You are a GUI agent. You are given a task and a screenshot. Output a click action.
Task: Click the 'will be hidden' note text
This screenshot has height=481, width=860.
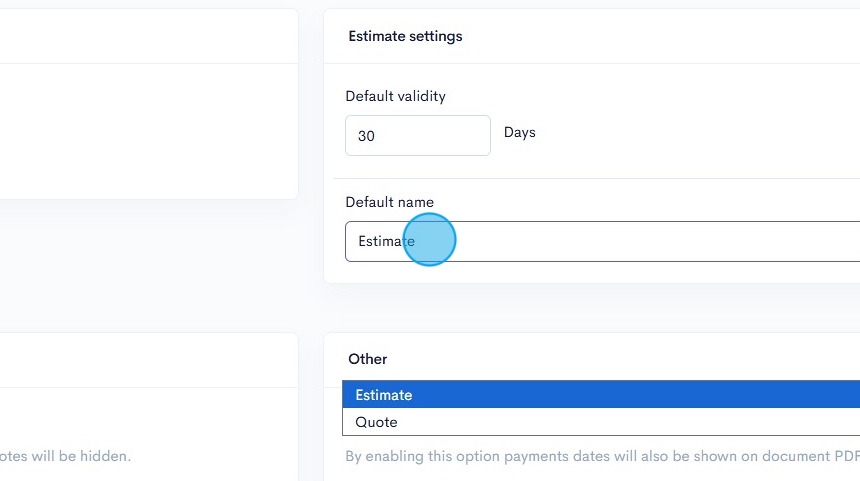[65, 456]
